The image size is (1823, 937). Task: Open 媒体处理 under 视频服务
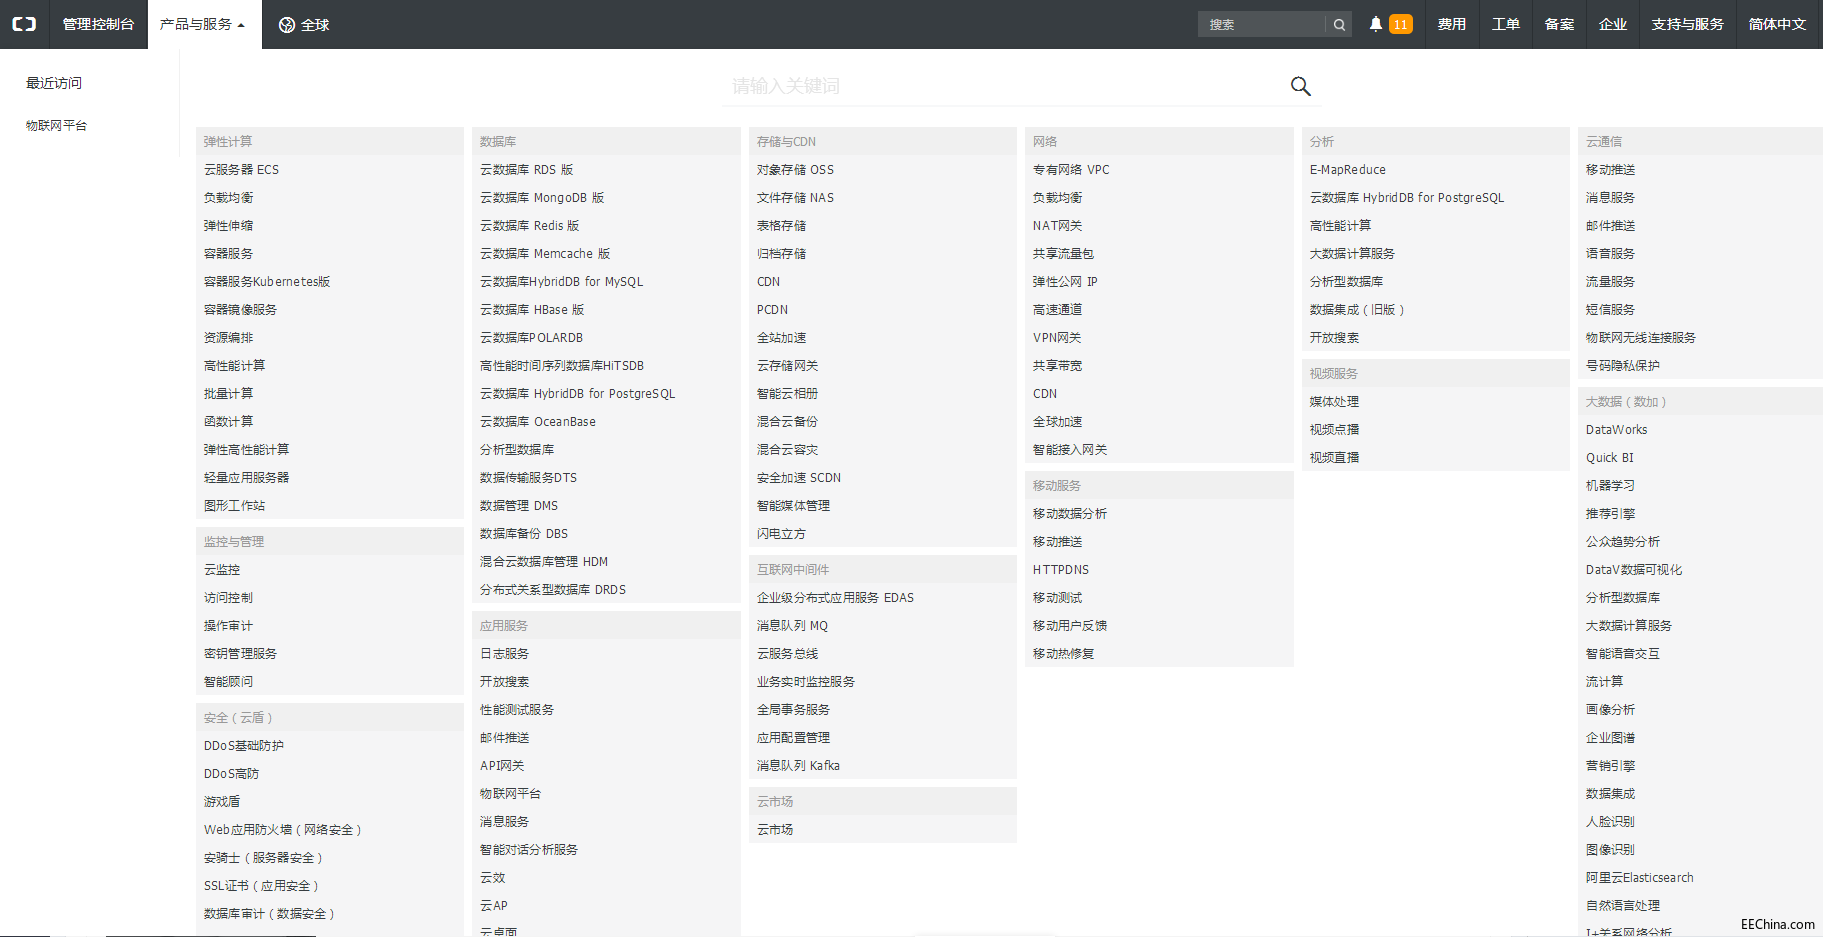1334,401
